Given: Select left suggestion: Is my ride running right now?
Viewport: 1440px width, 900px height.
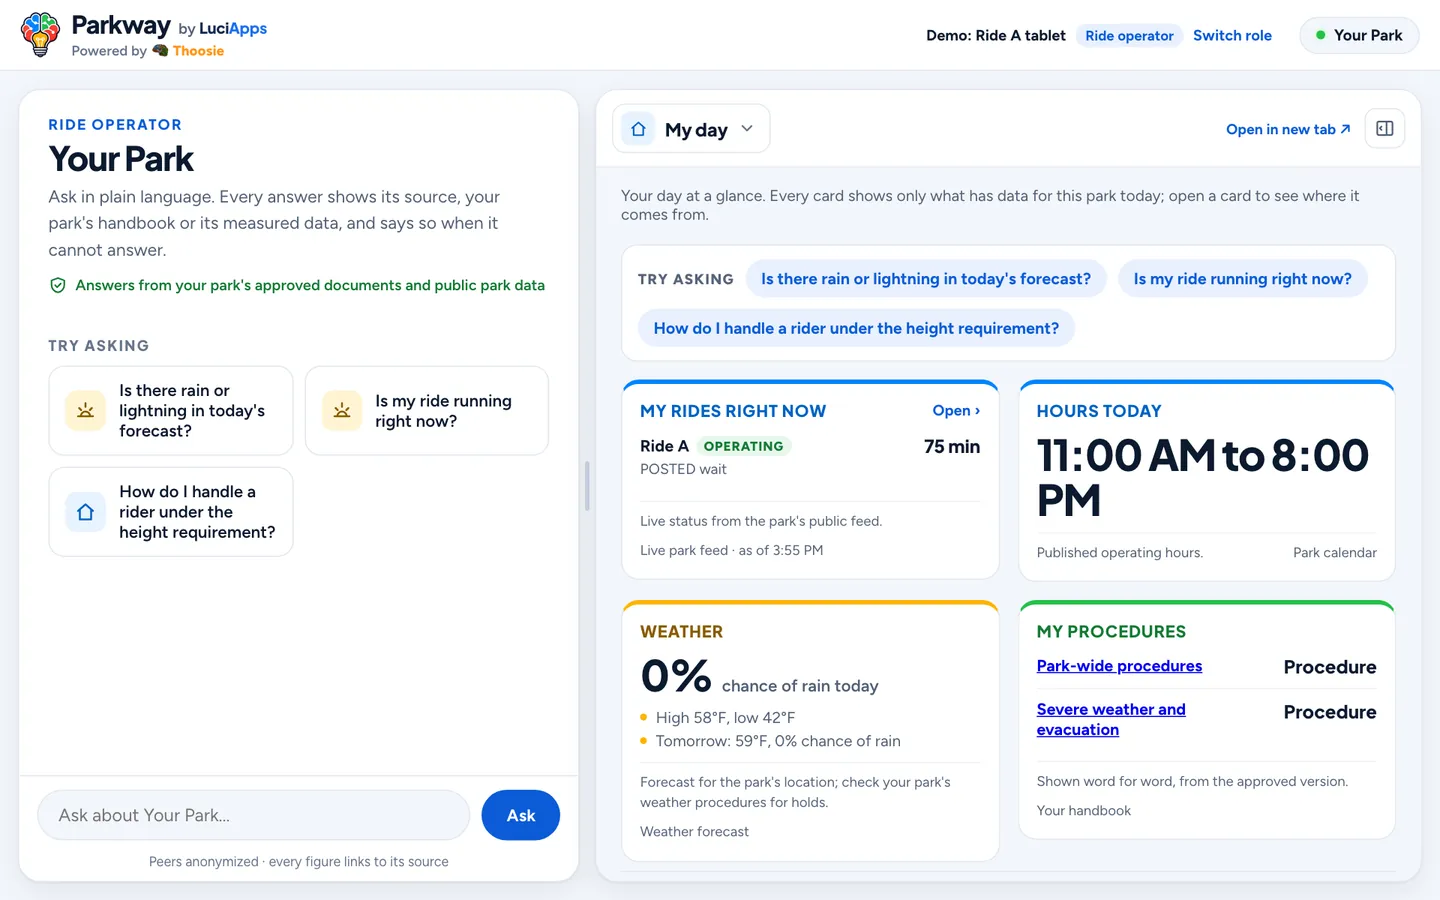Looking at the screenshot, I should tap(427, 411).
